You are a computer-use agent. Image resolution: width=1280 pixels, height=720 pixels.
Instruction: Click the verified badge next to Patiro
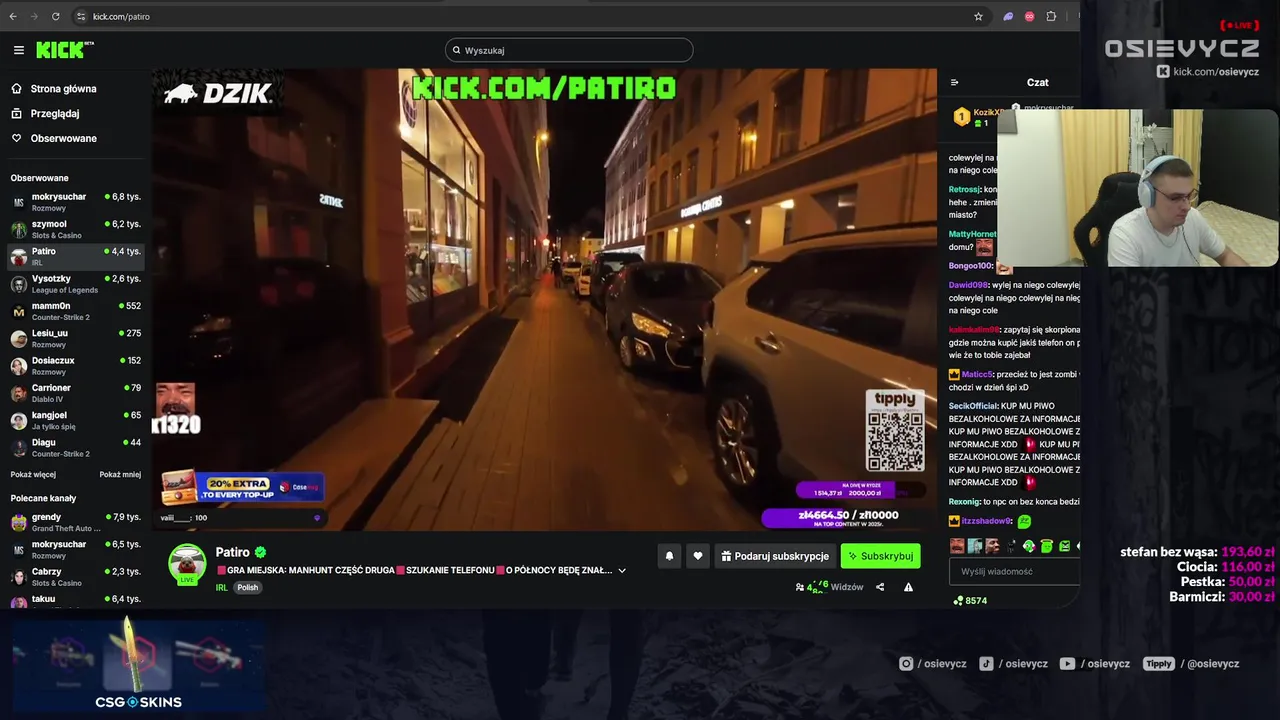click(260, 552)
